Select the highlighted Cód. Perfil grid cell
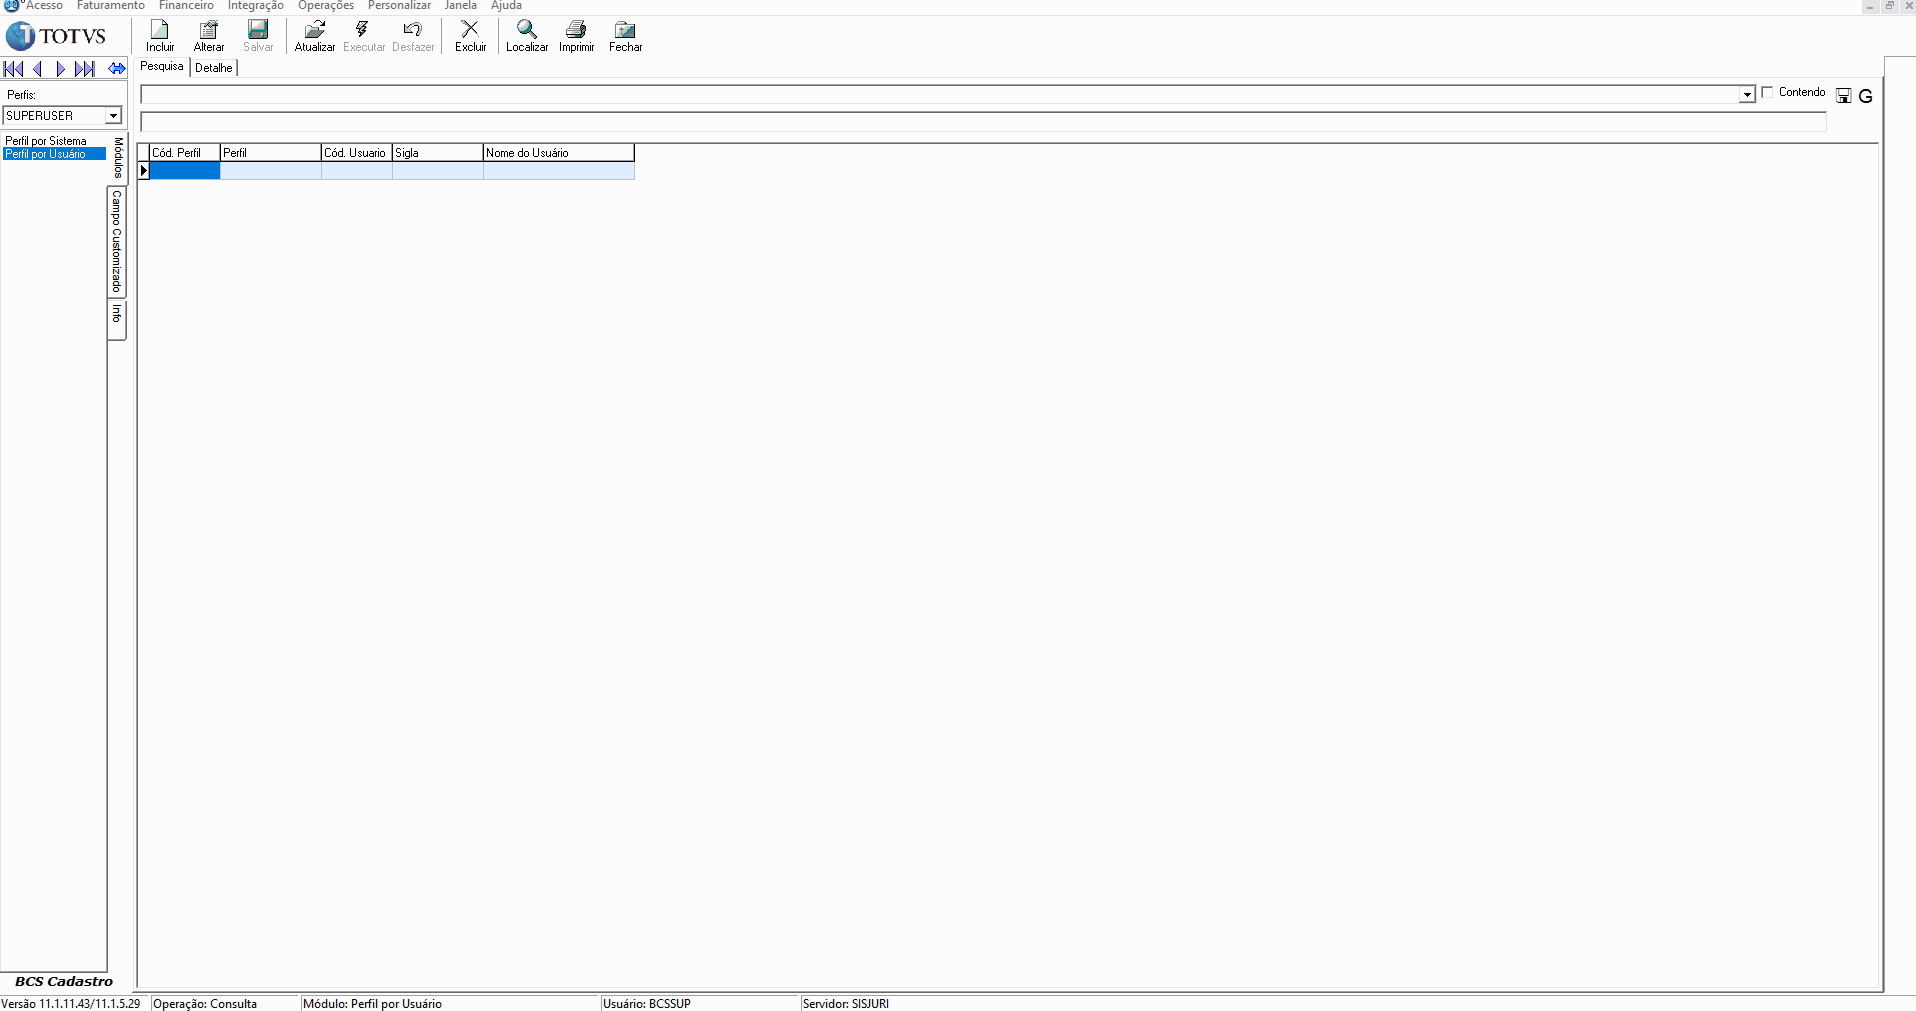Image resolution: width=1916 pixels, height=1011 pixels. pyautogui.click(x=185, y=171)
